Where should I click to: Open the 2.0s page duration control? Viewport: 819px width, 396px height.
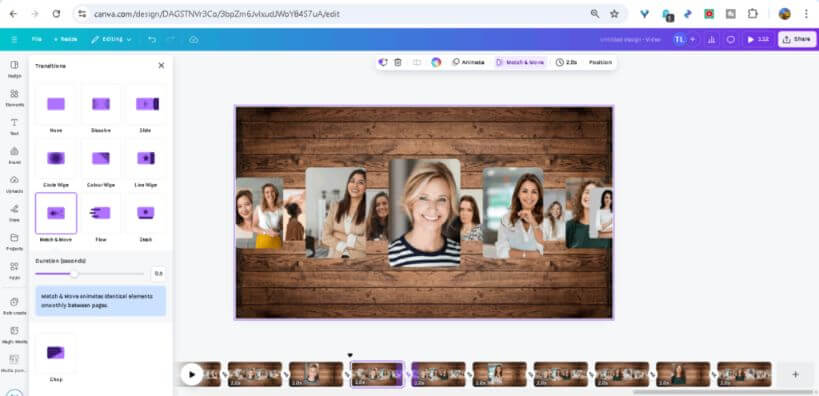(x=566, y=62)
